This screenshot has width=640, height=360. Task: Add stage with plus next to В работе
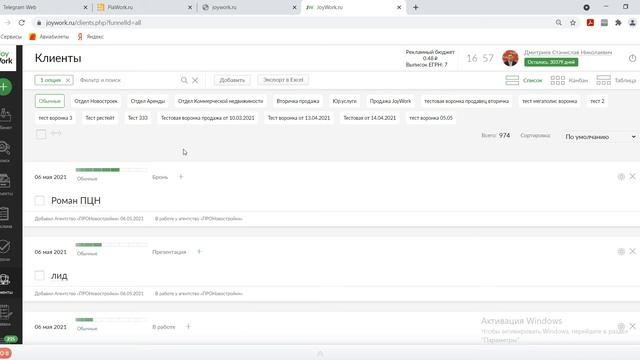point(188,327)
